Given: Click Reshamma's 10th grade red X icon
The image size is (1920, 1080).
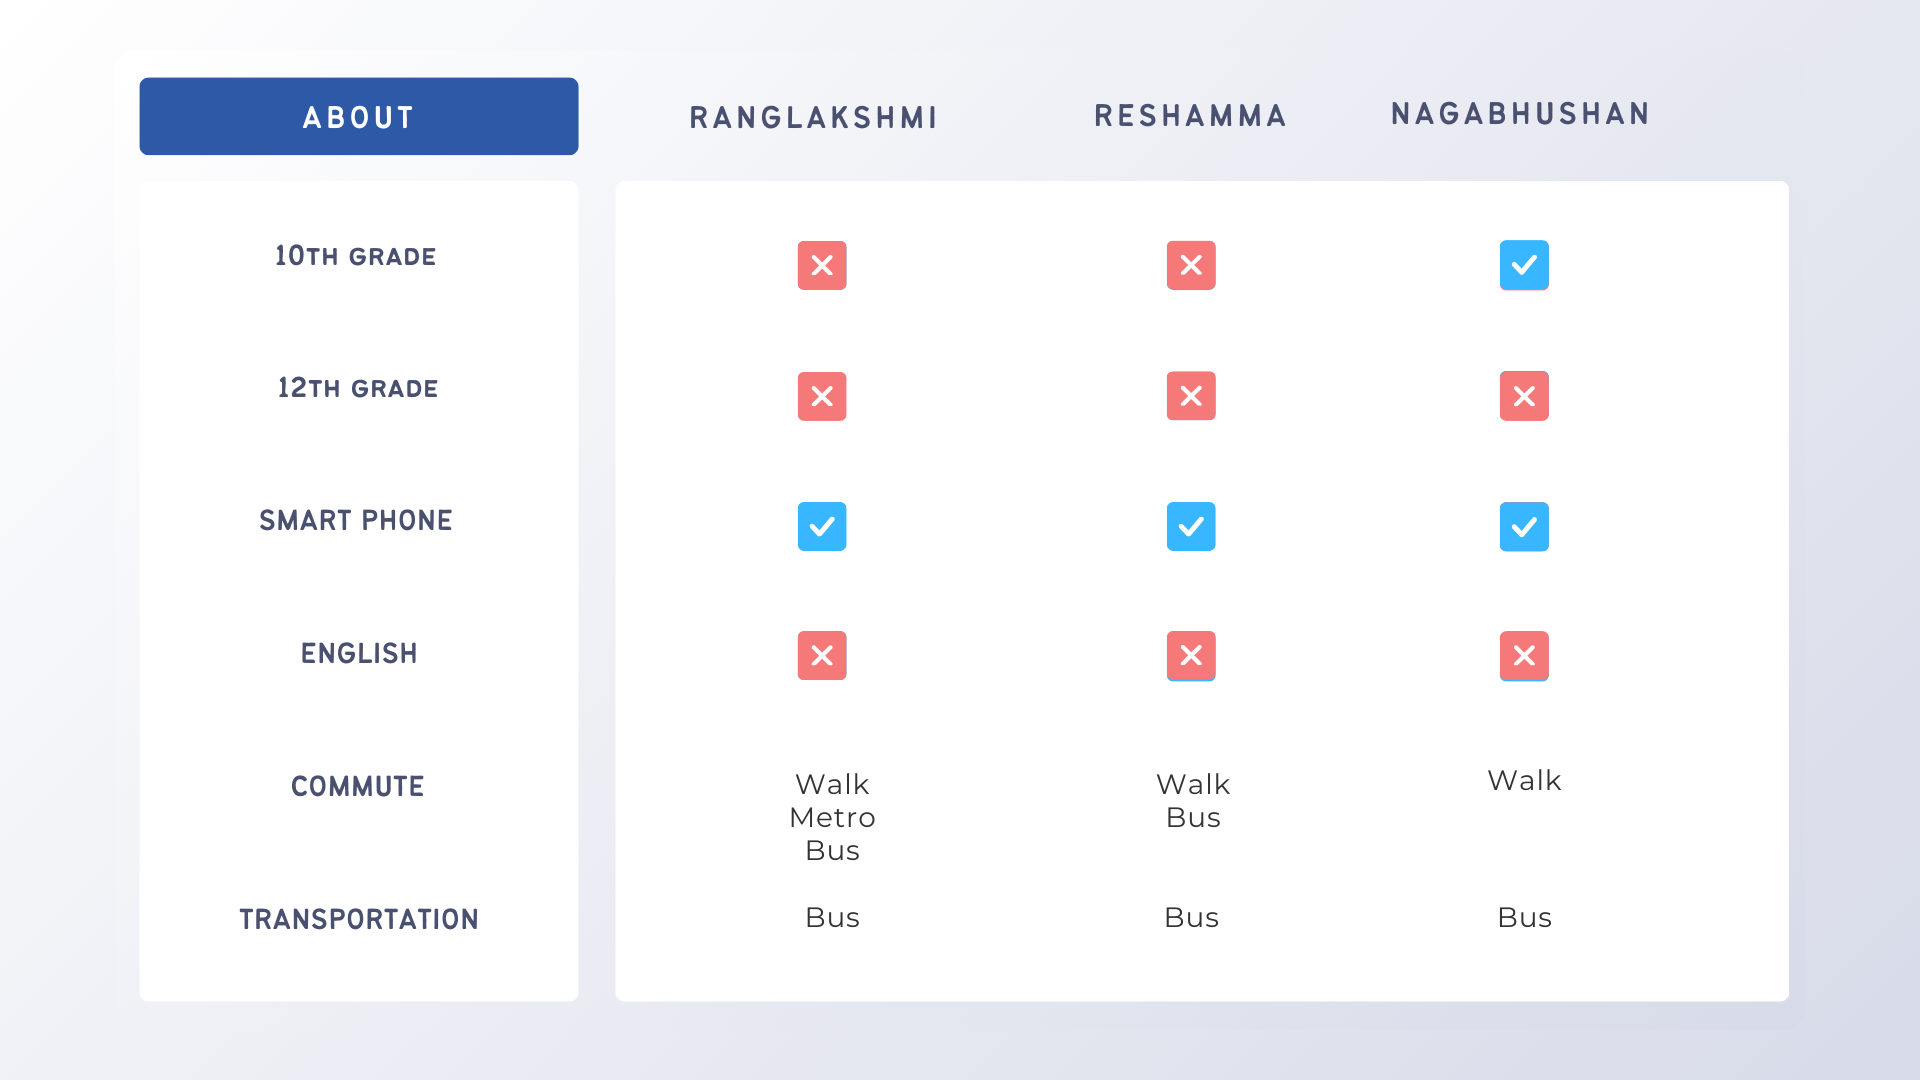Looking at the screenshot, I should 1191,265.
